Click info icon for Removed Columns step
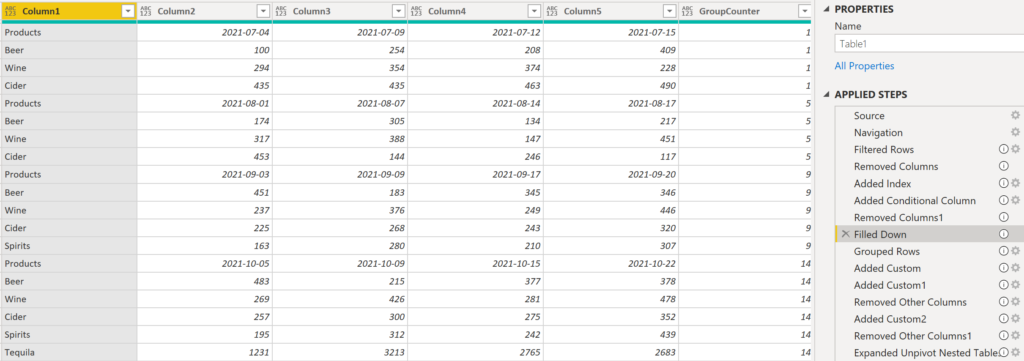1024x361 pixels. (x=1004, y=166)
